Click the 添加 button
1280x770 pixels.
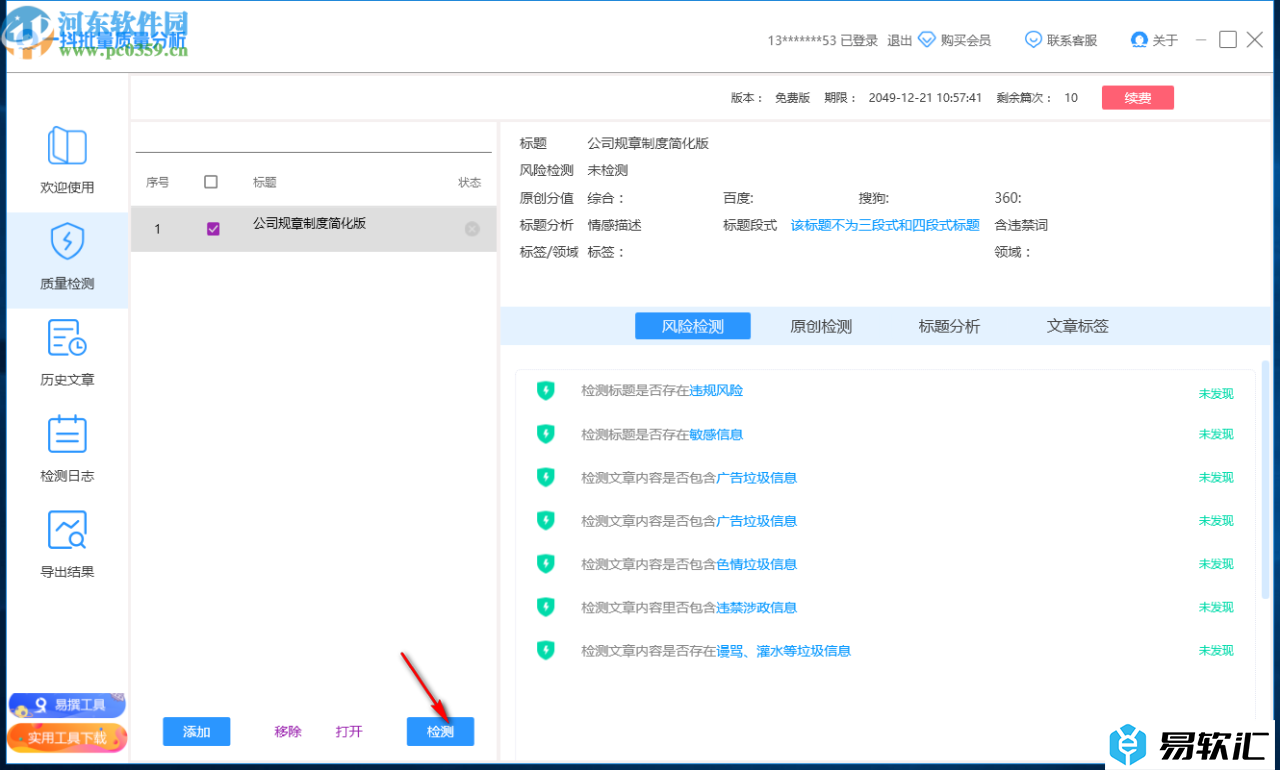[x=196, y=732]
